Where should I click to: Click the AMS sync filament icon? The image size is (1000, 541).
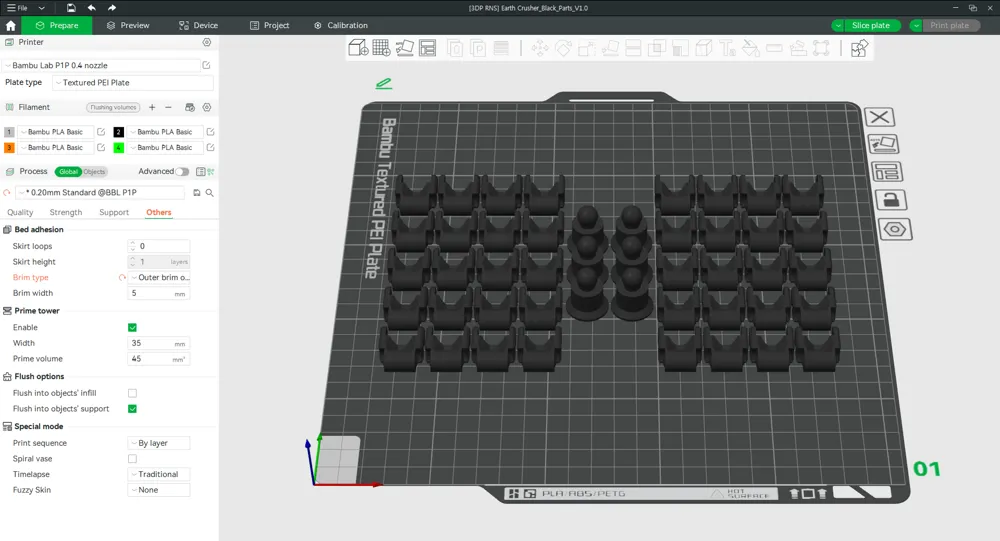click(189, 107)
